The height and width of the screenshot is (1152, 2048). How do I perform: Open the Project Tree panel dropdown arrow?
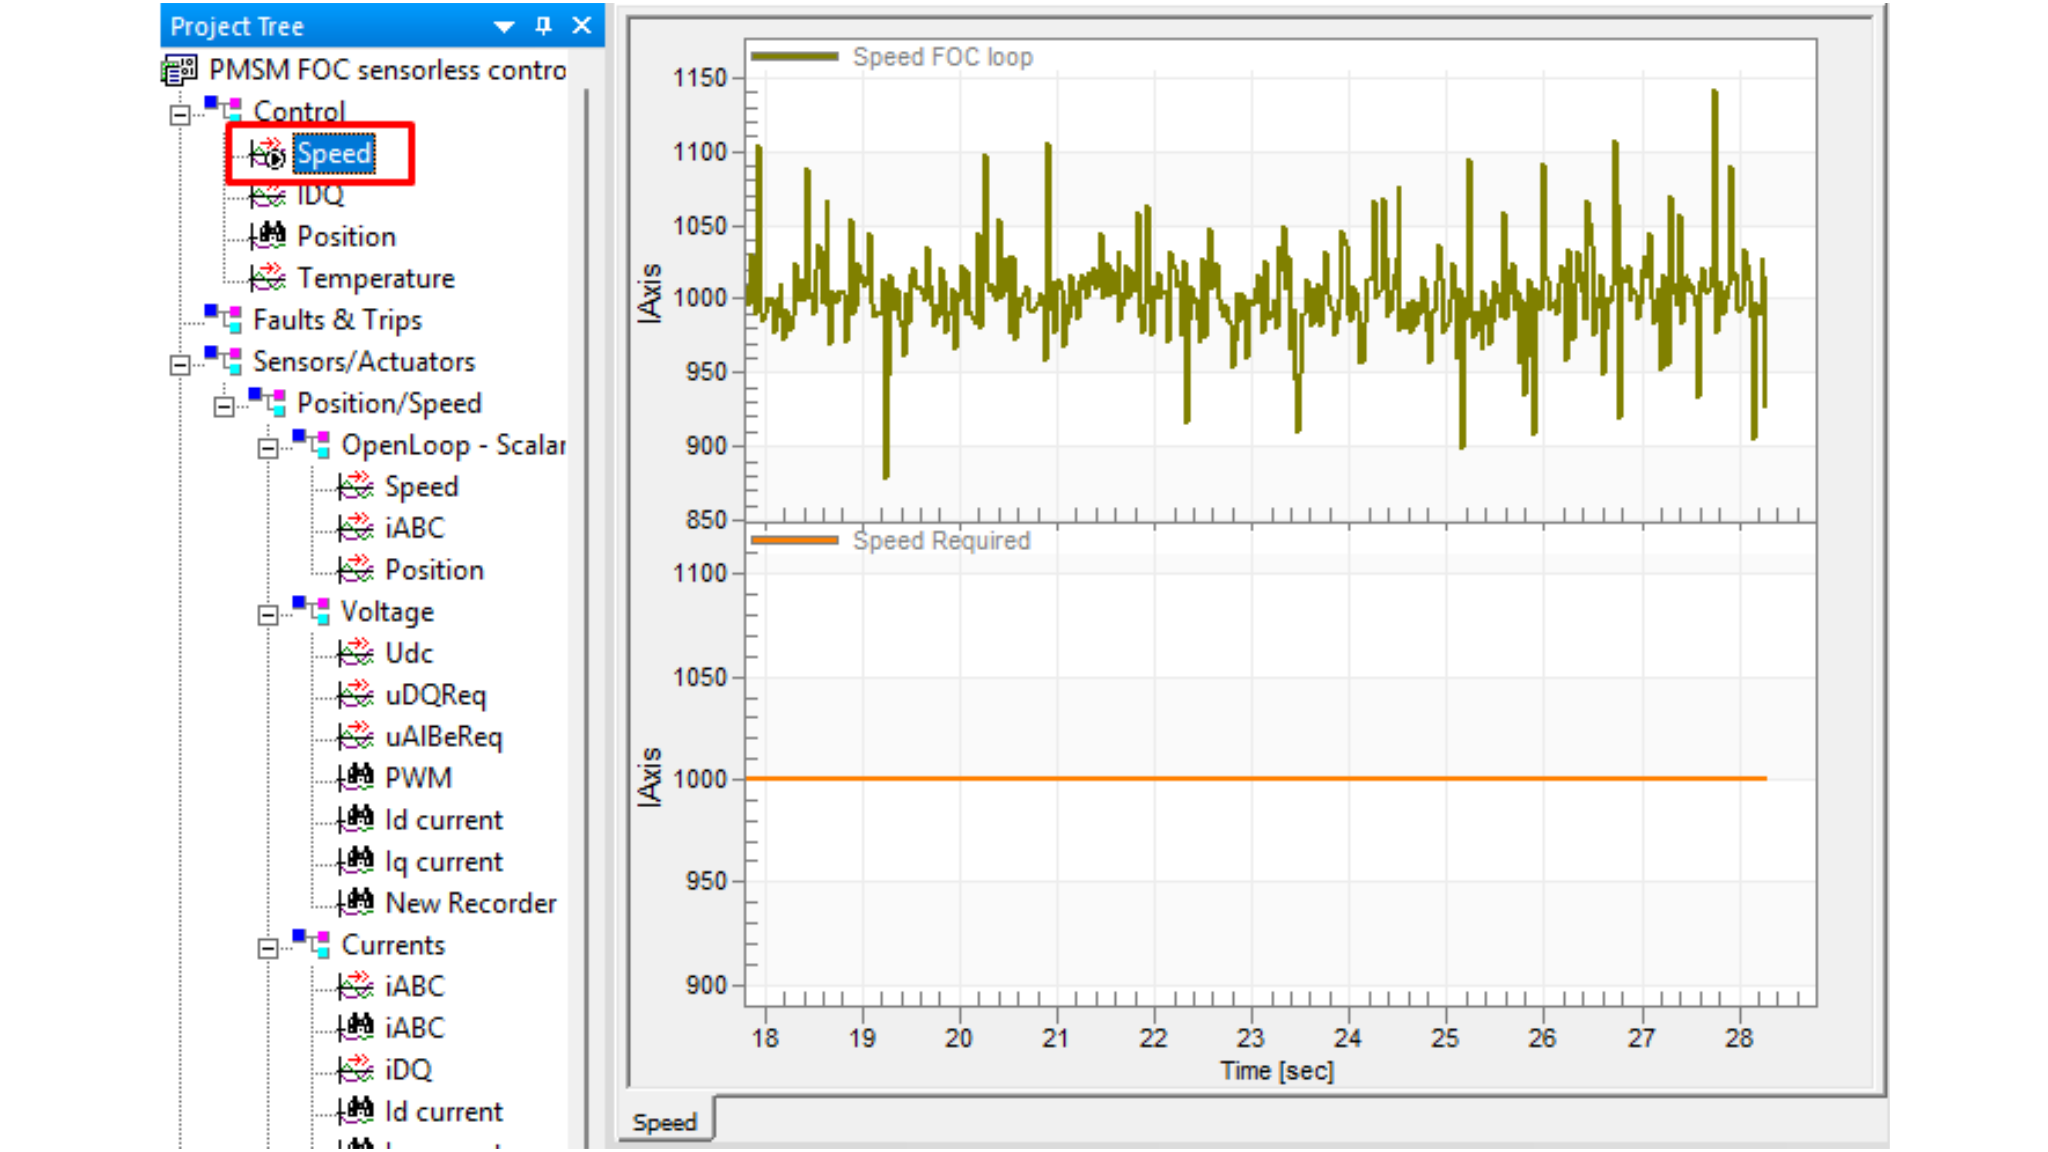click(x=504, y=26)
